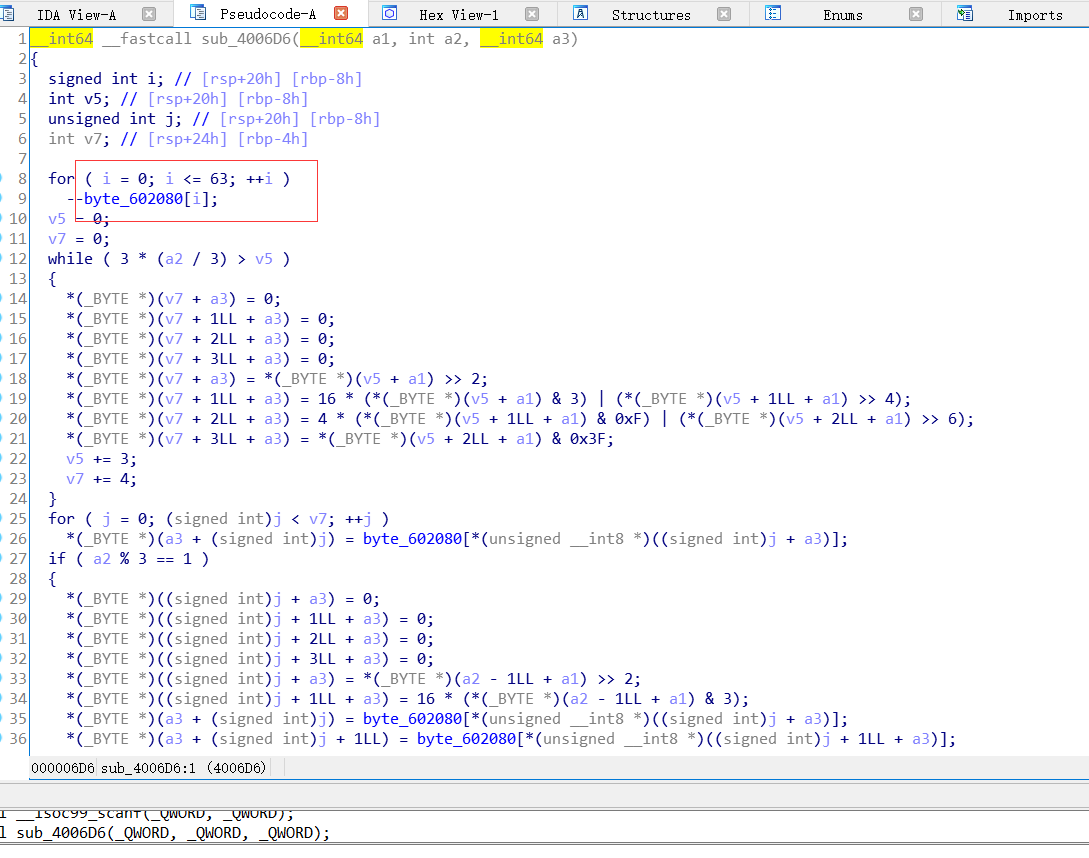This screenshot has height=858, width=1089.
Task: Click the Structures tab icon
Action: point(580,14)
